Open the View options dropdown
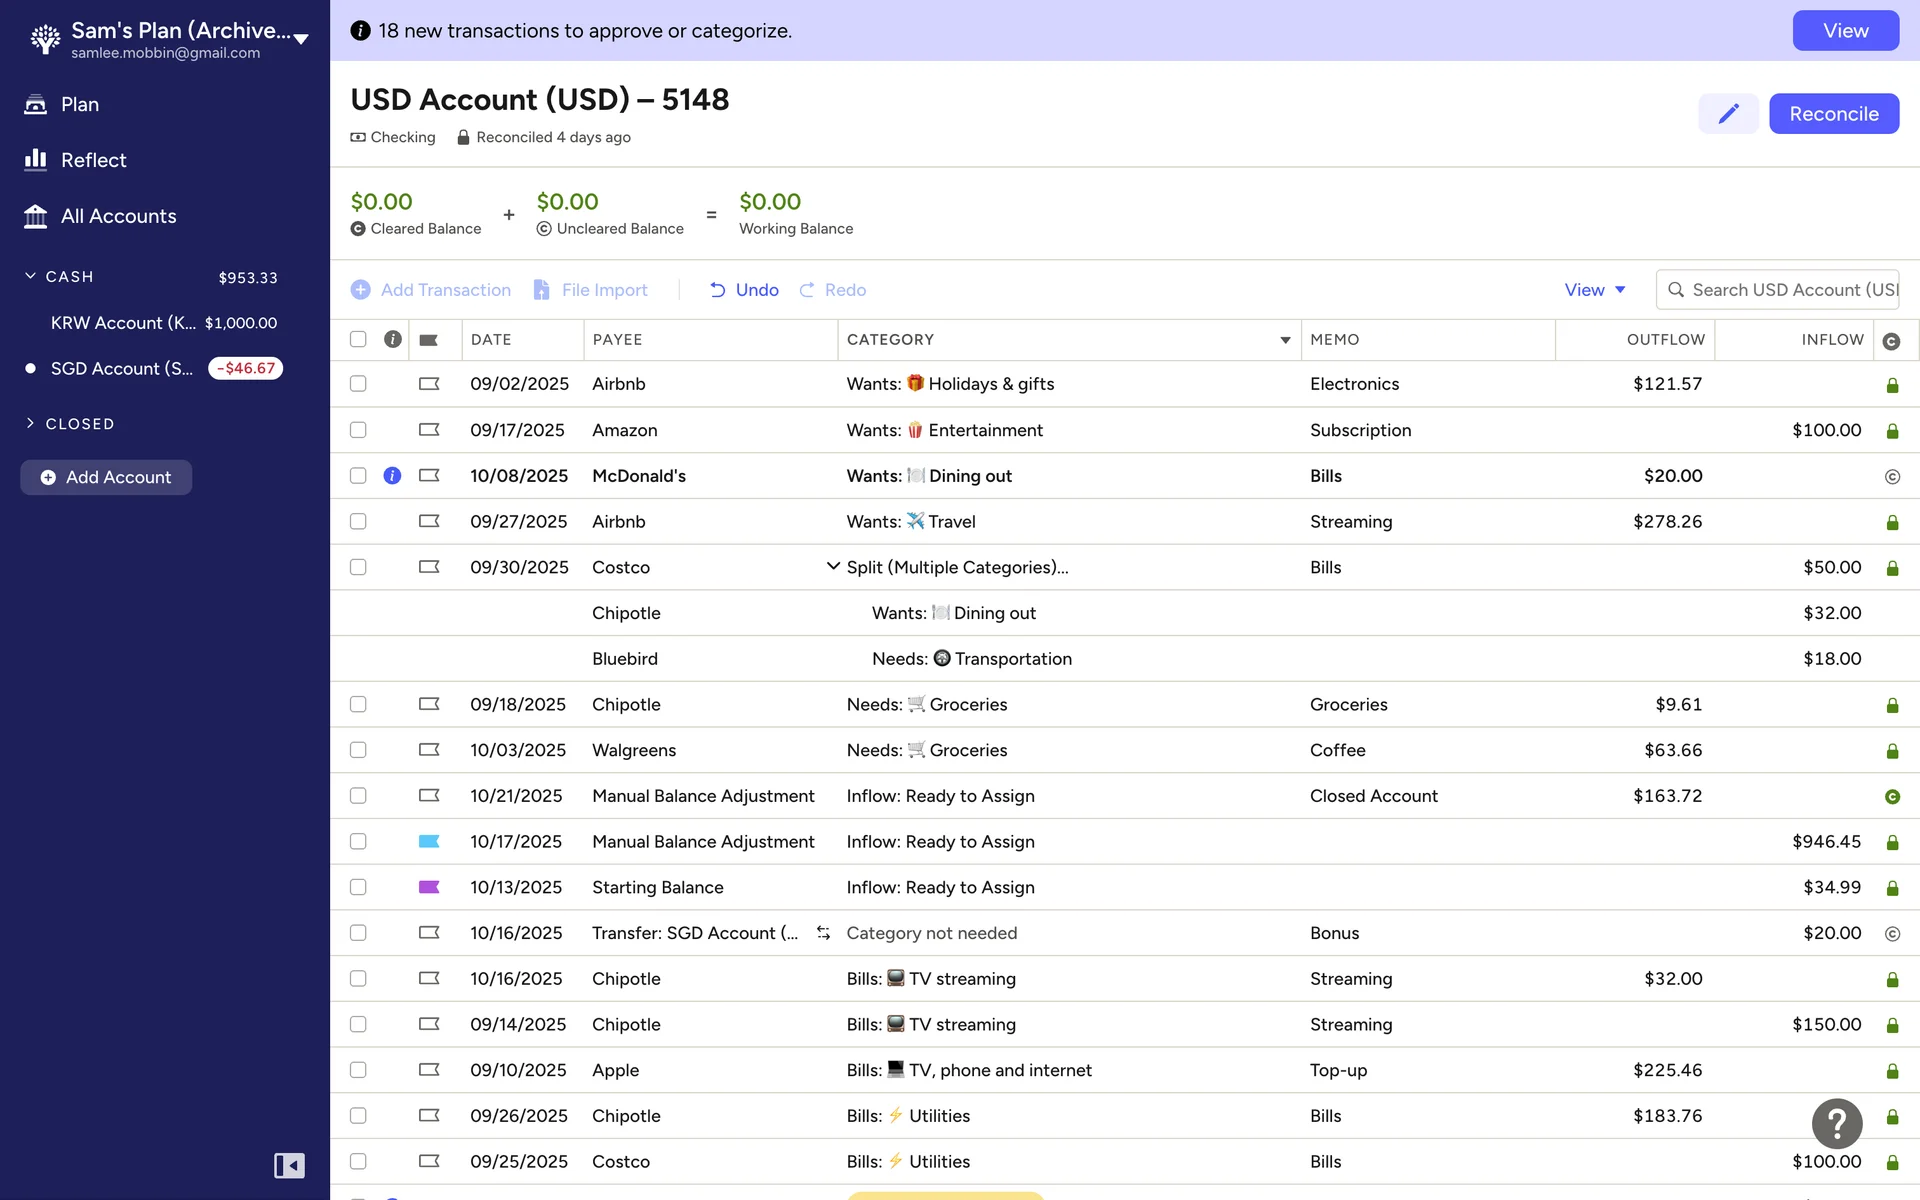This screenshot has height=1200, width=1920. (1594, 290)
